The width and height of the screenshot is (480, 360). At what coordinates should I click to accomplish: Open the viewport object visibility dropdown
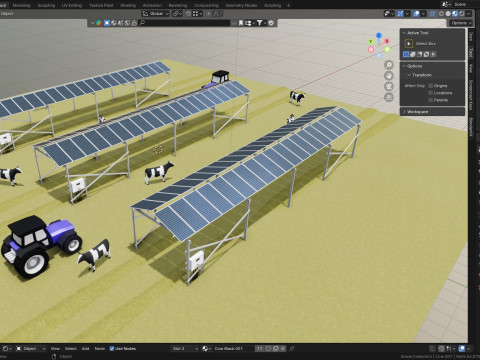click(389, 14)
